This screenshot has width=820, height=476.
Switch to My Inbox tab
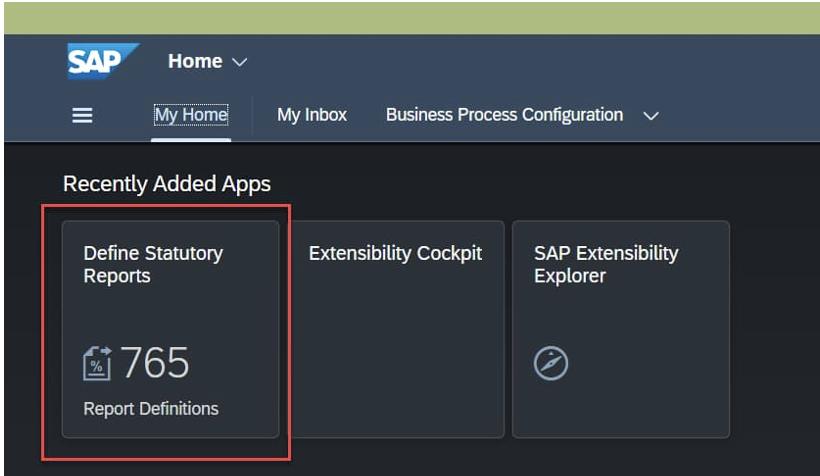pos(312,115)
